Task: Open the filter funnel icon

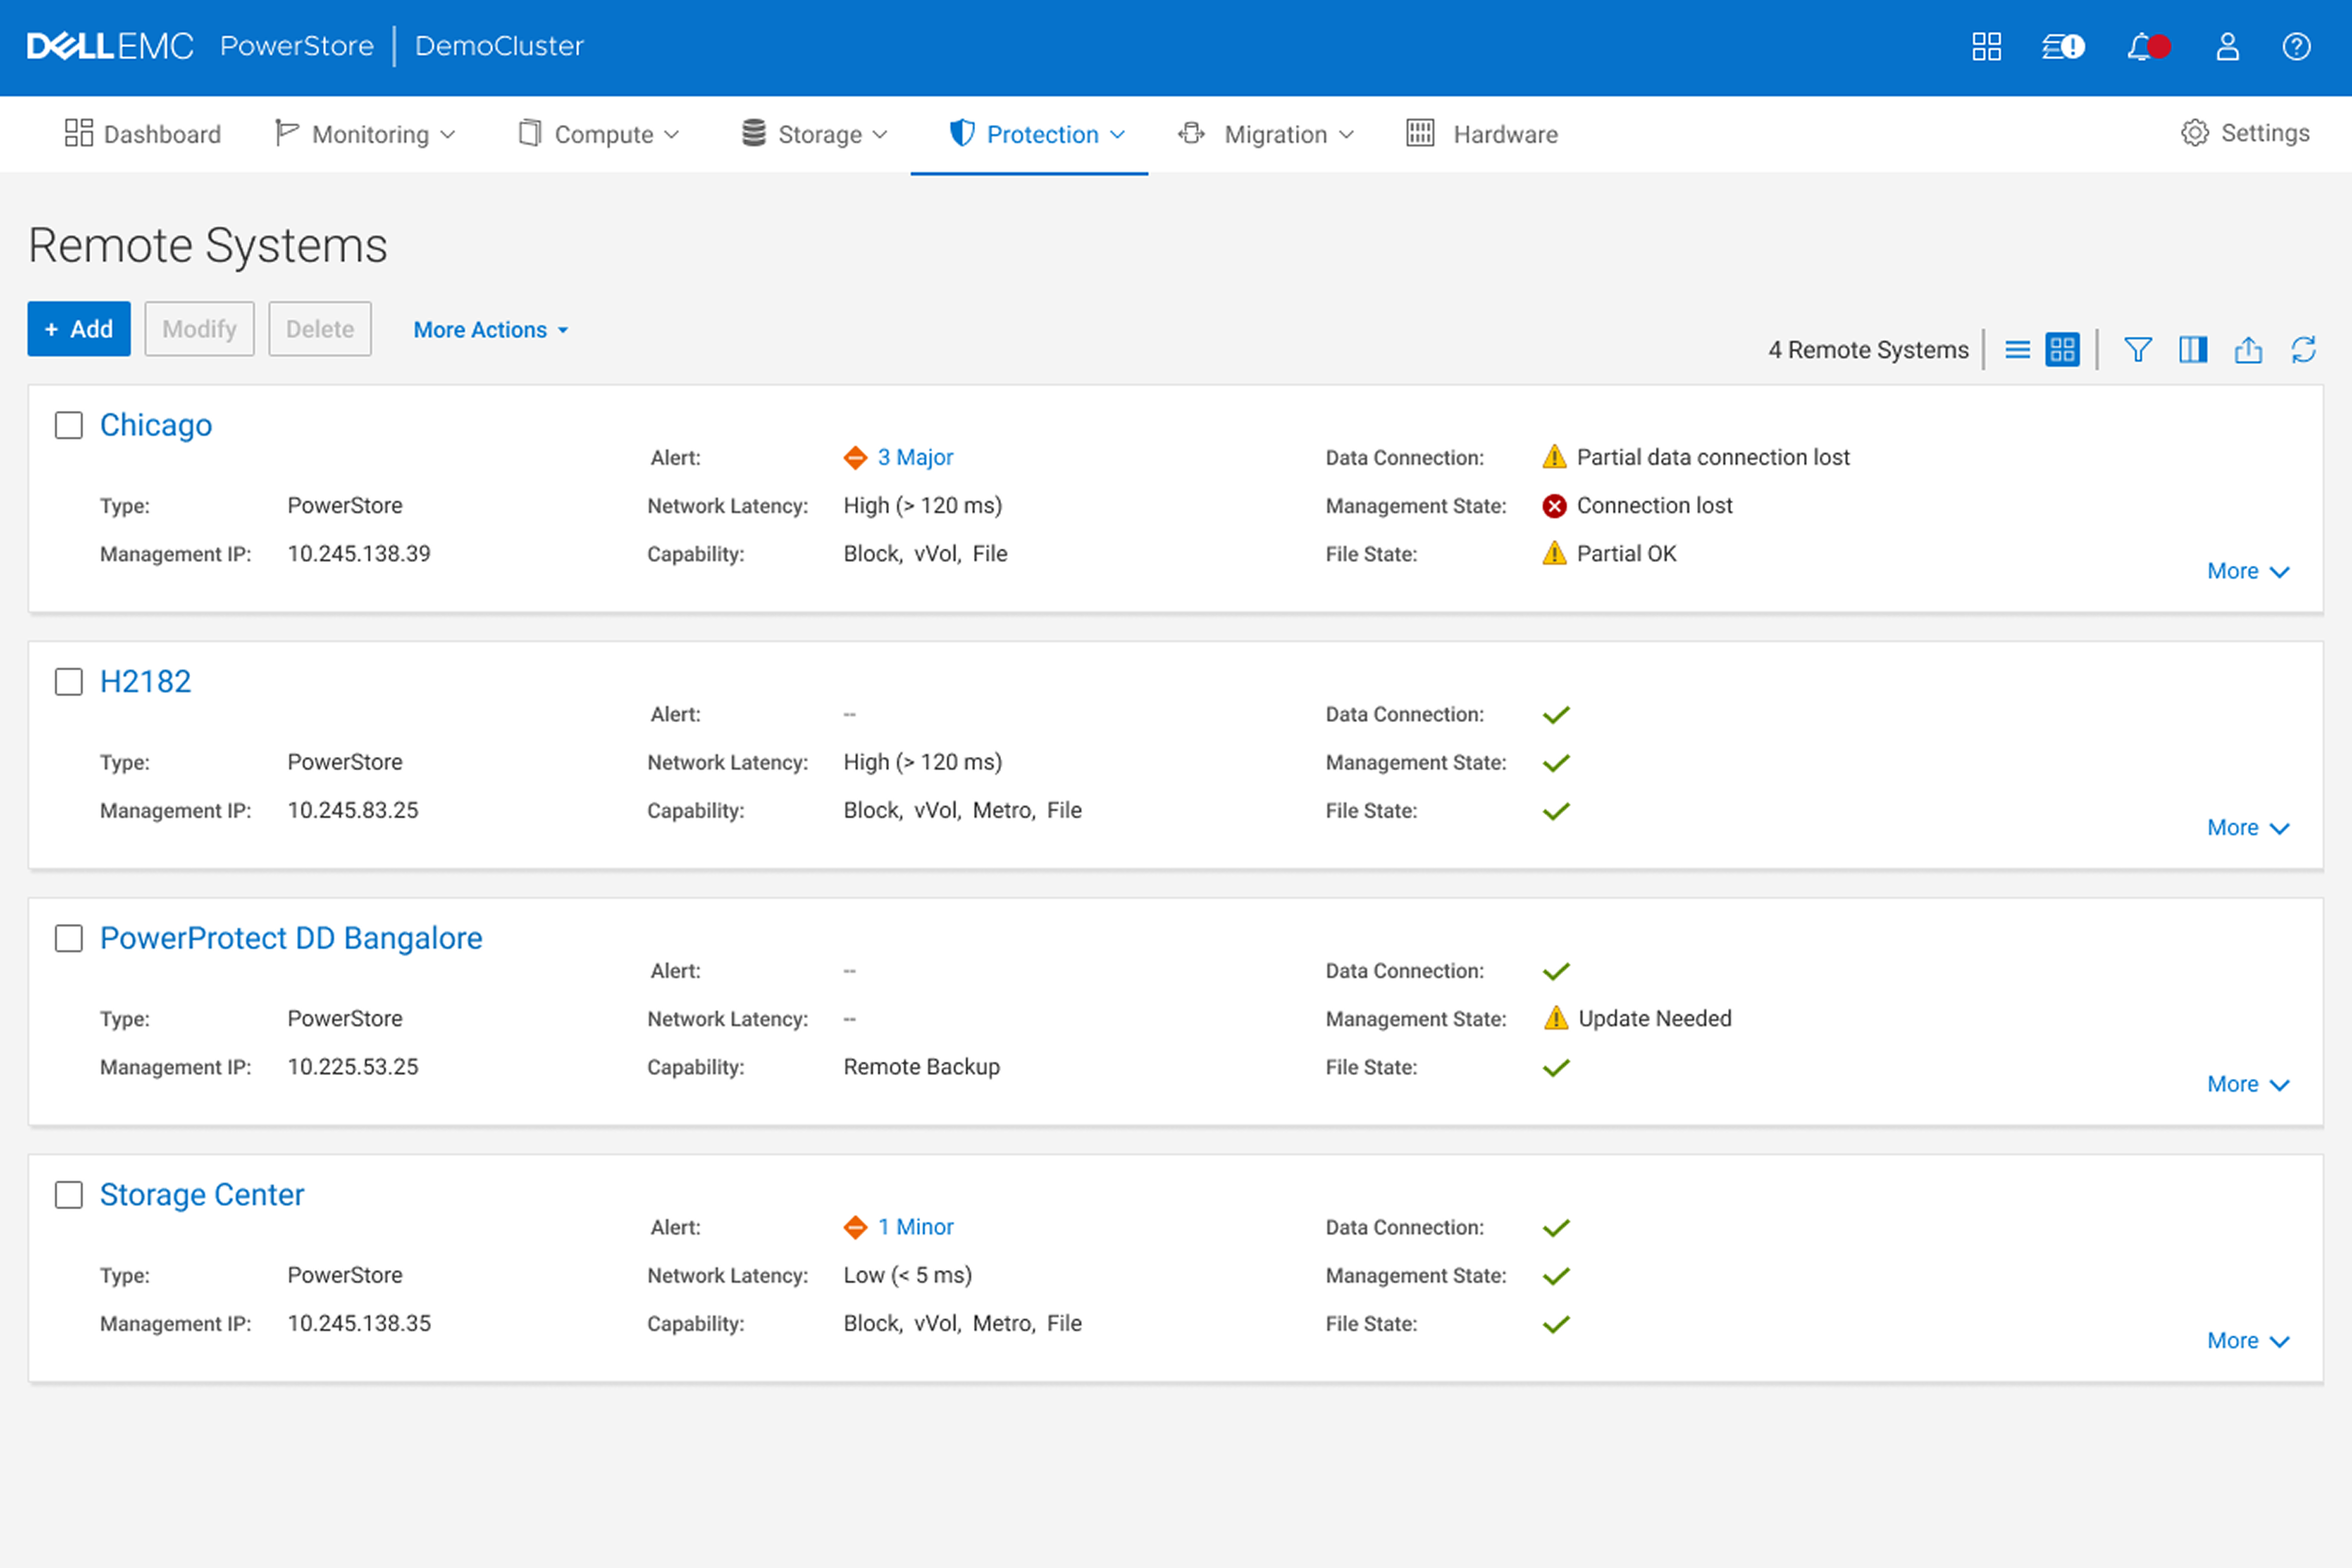Action: 2137,349
